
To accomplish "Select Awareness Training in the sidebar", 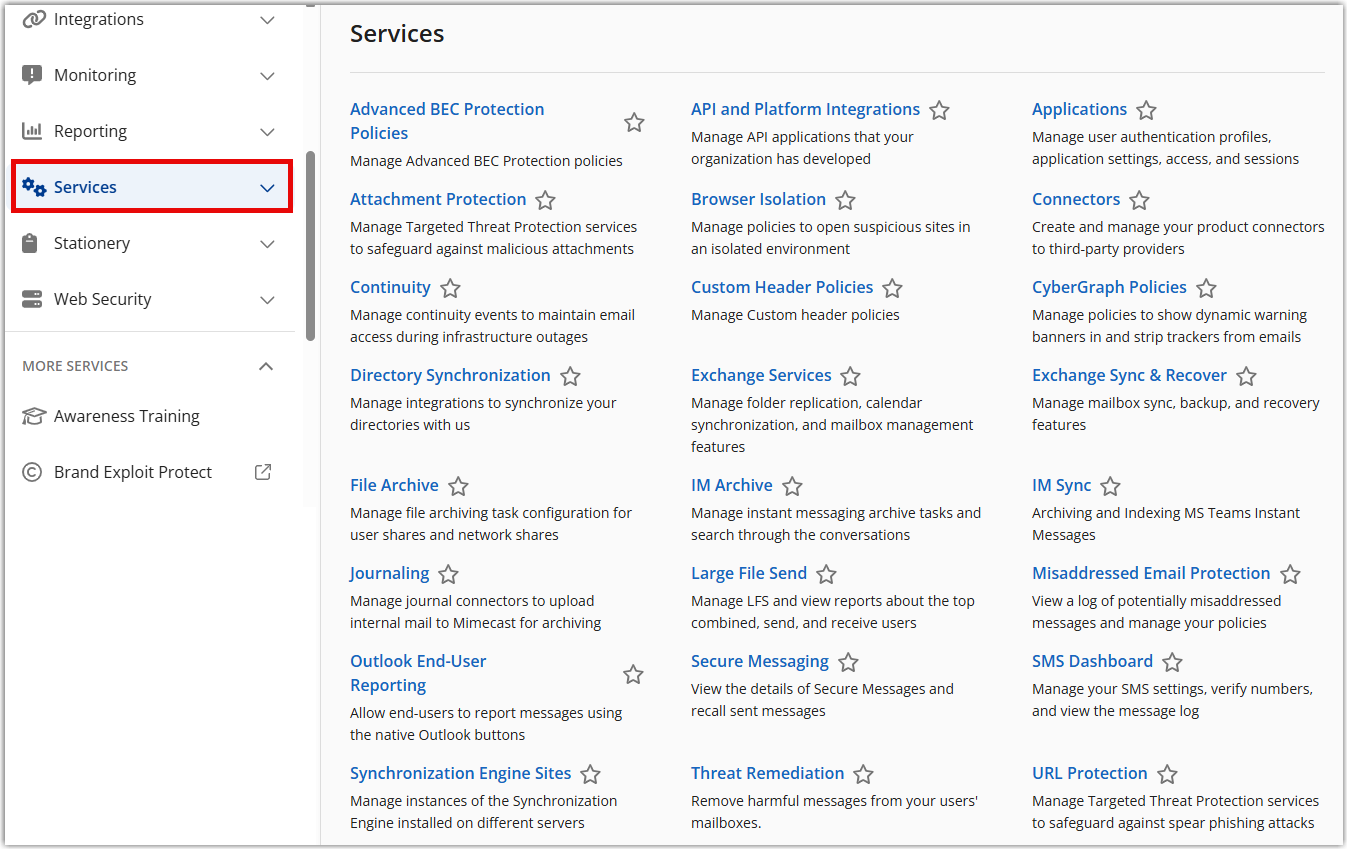I will click(x=126, y=416).
